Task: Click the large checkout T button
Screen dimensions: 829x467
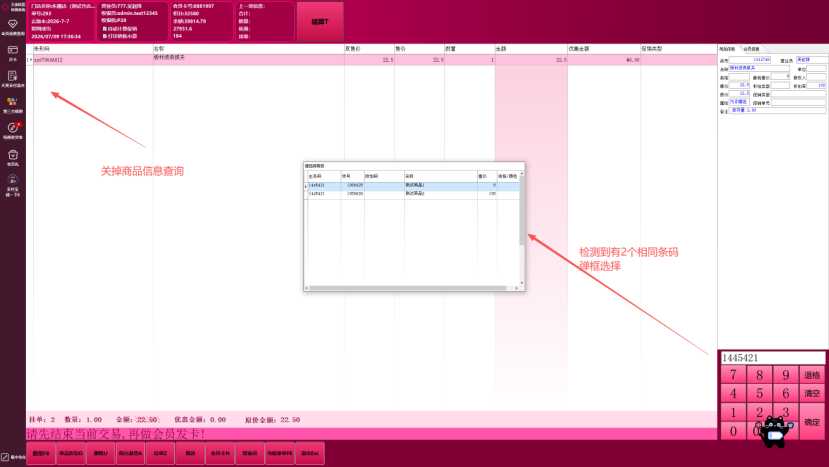Action: [320, 22]
